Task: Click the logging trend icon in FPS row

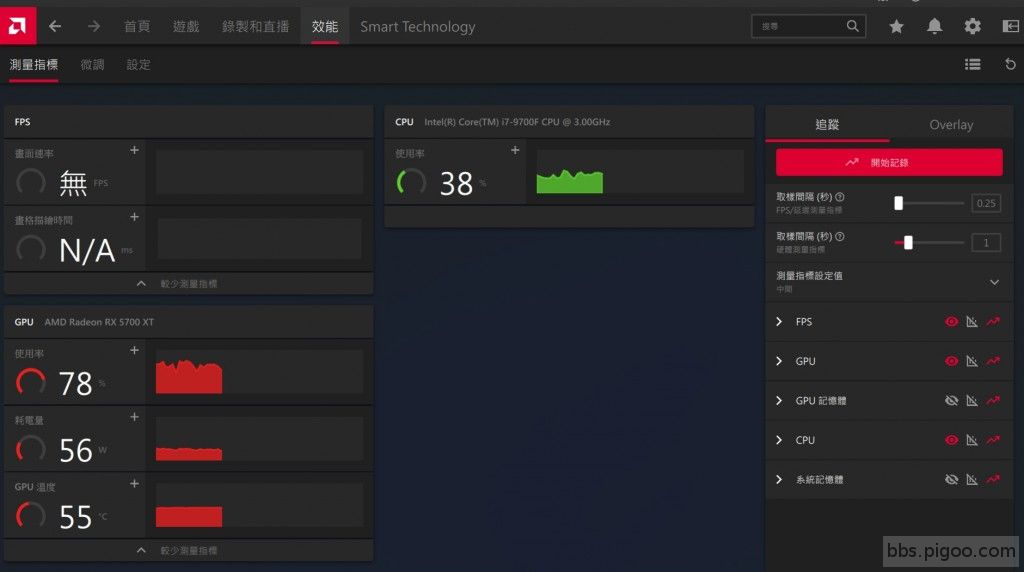Action: (993, 321)
